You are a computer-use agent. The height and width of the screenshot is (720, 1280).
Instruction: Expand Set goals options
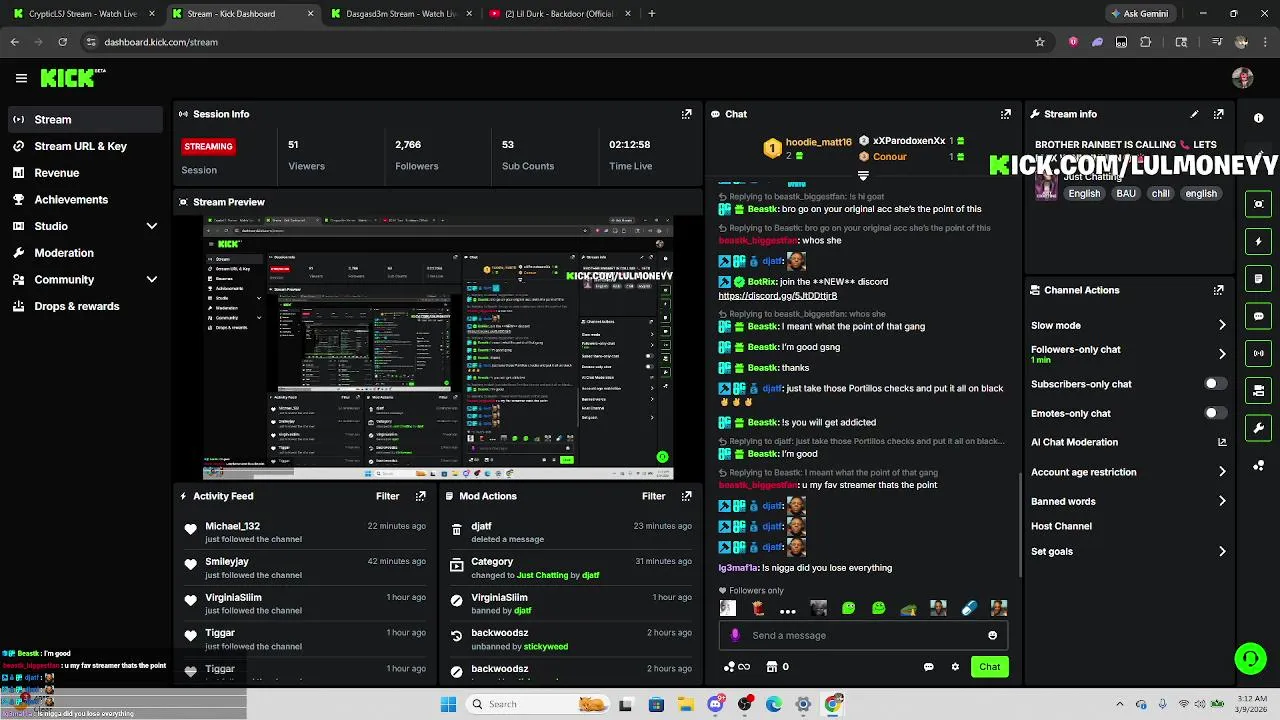tap(1222, 551)
